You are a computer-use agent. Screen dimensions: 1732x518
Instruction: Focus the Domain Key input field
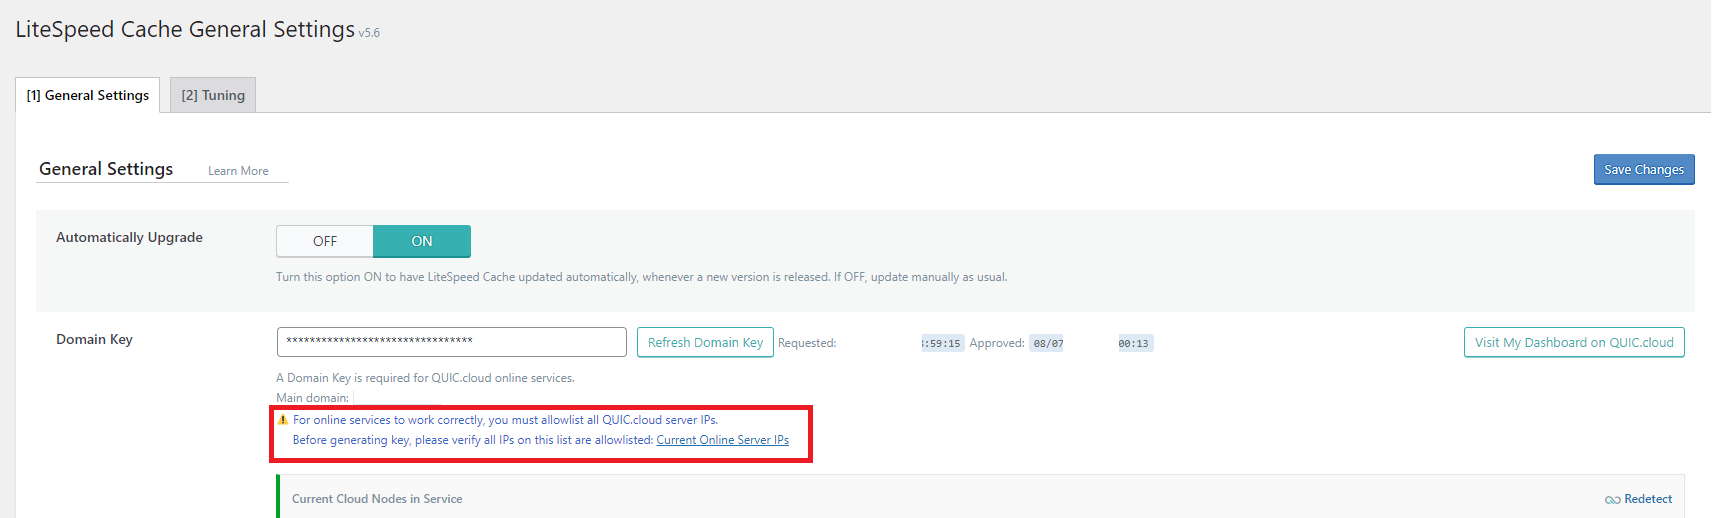coord(452,342)
